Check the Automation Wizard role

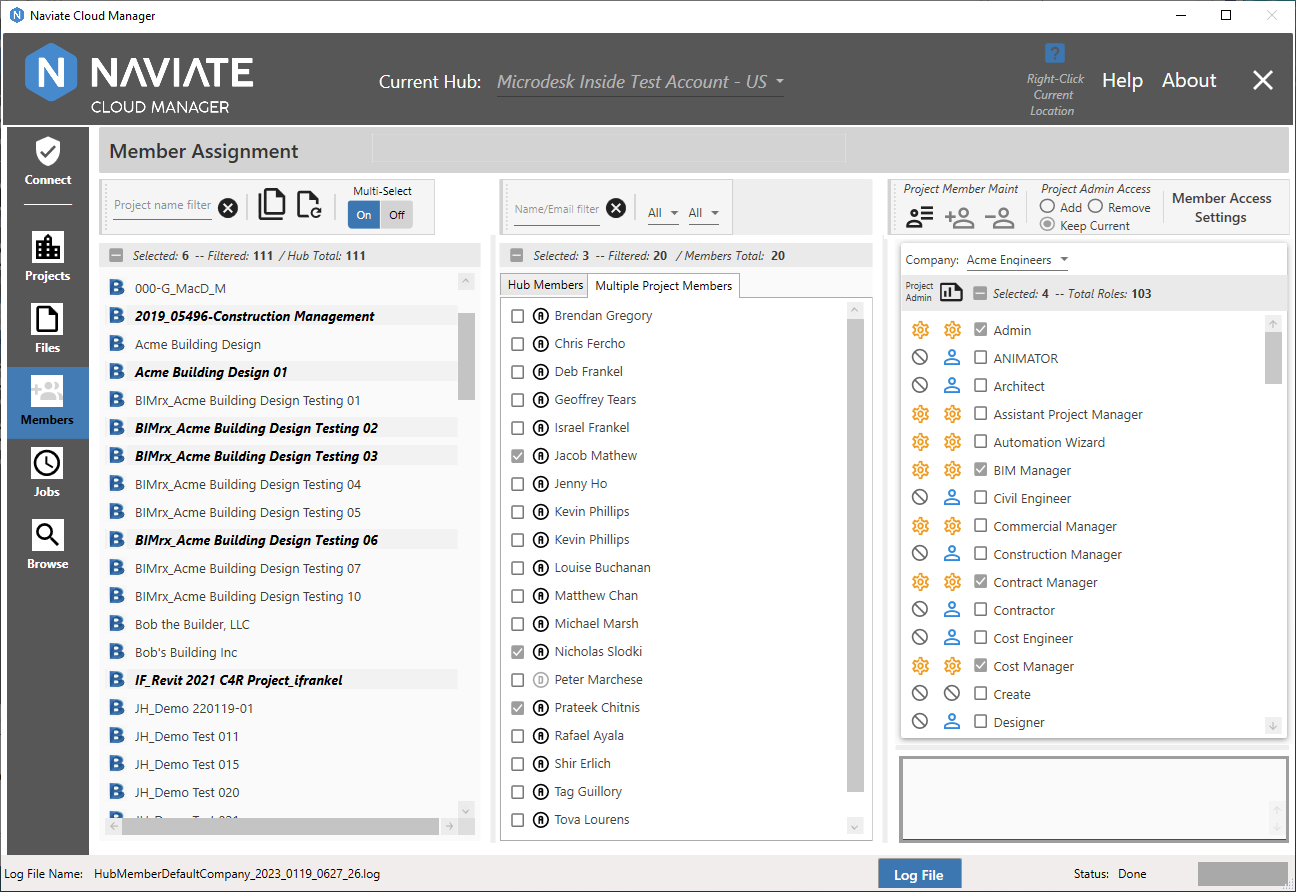[x=980, y=442]
